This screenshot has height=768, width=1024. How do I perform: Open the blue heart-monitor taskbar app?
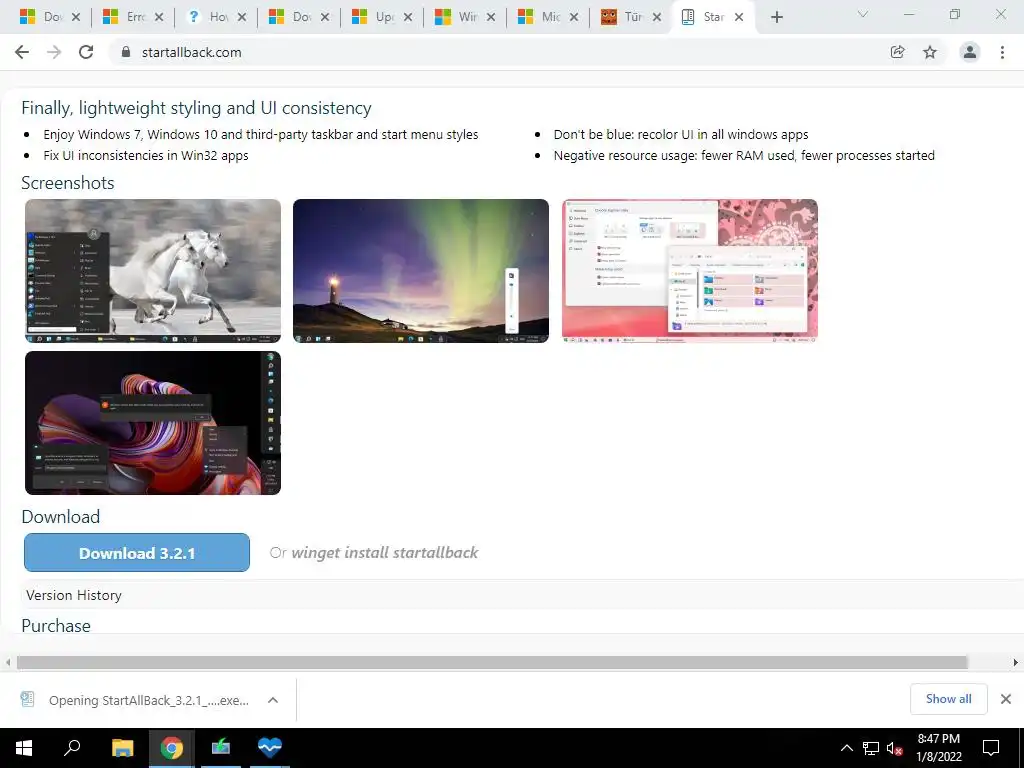[270, 747]
